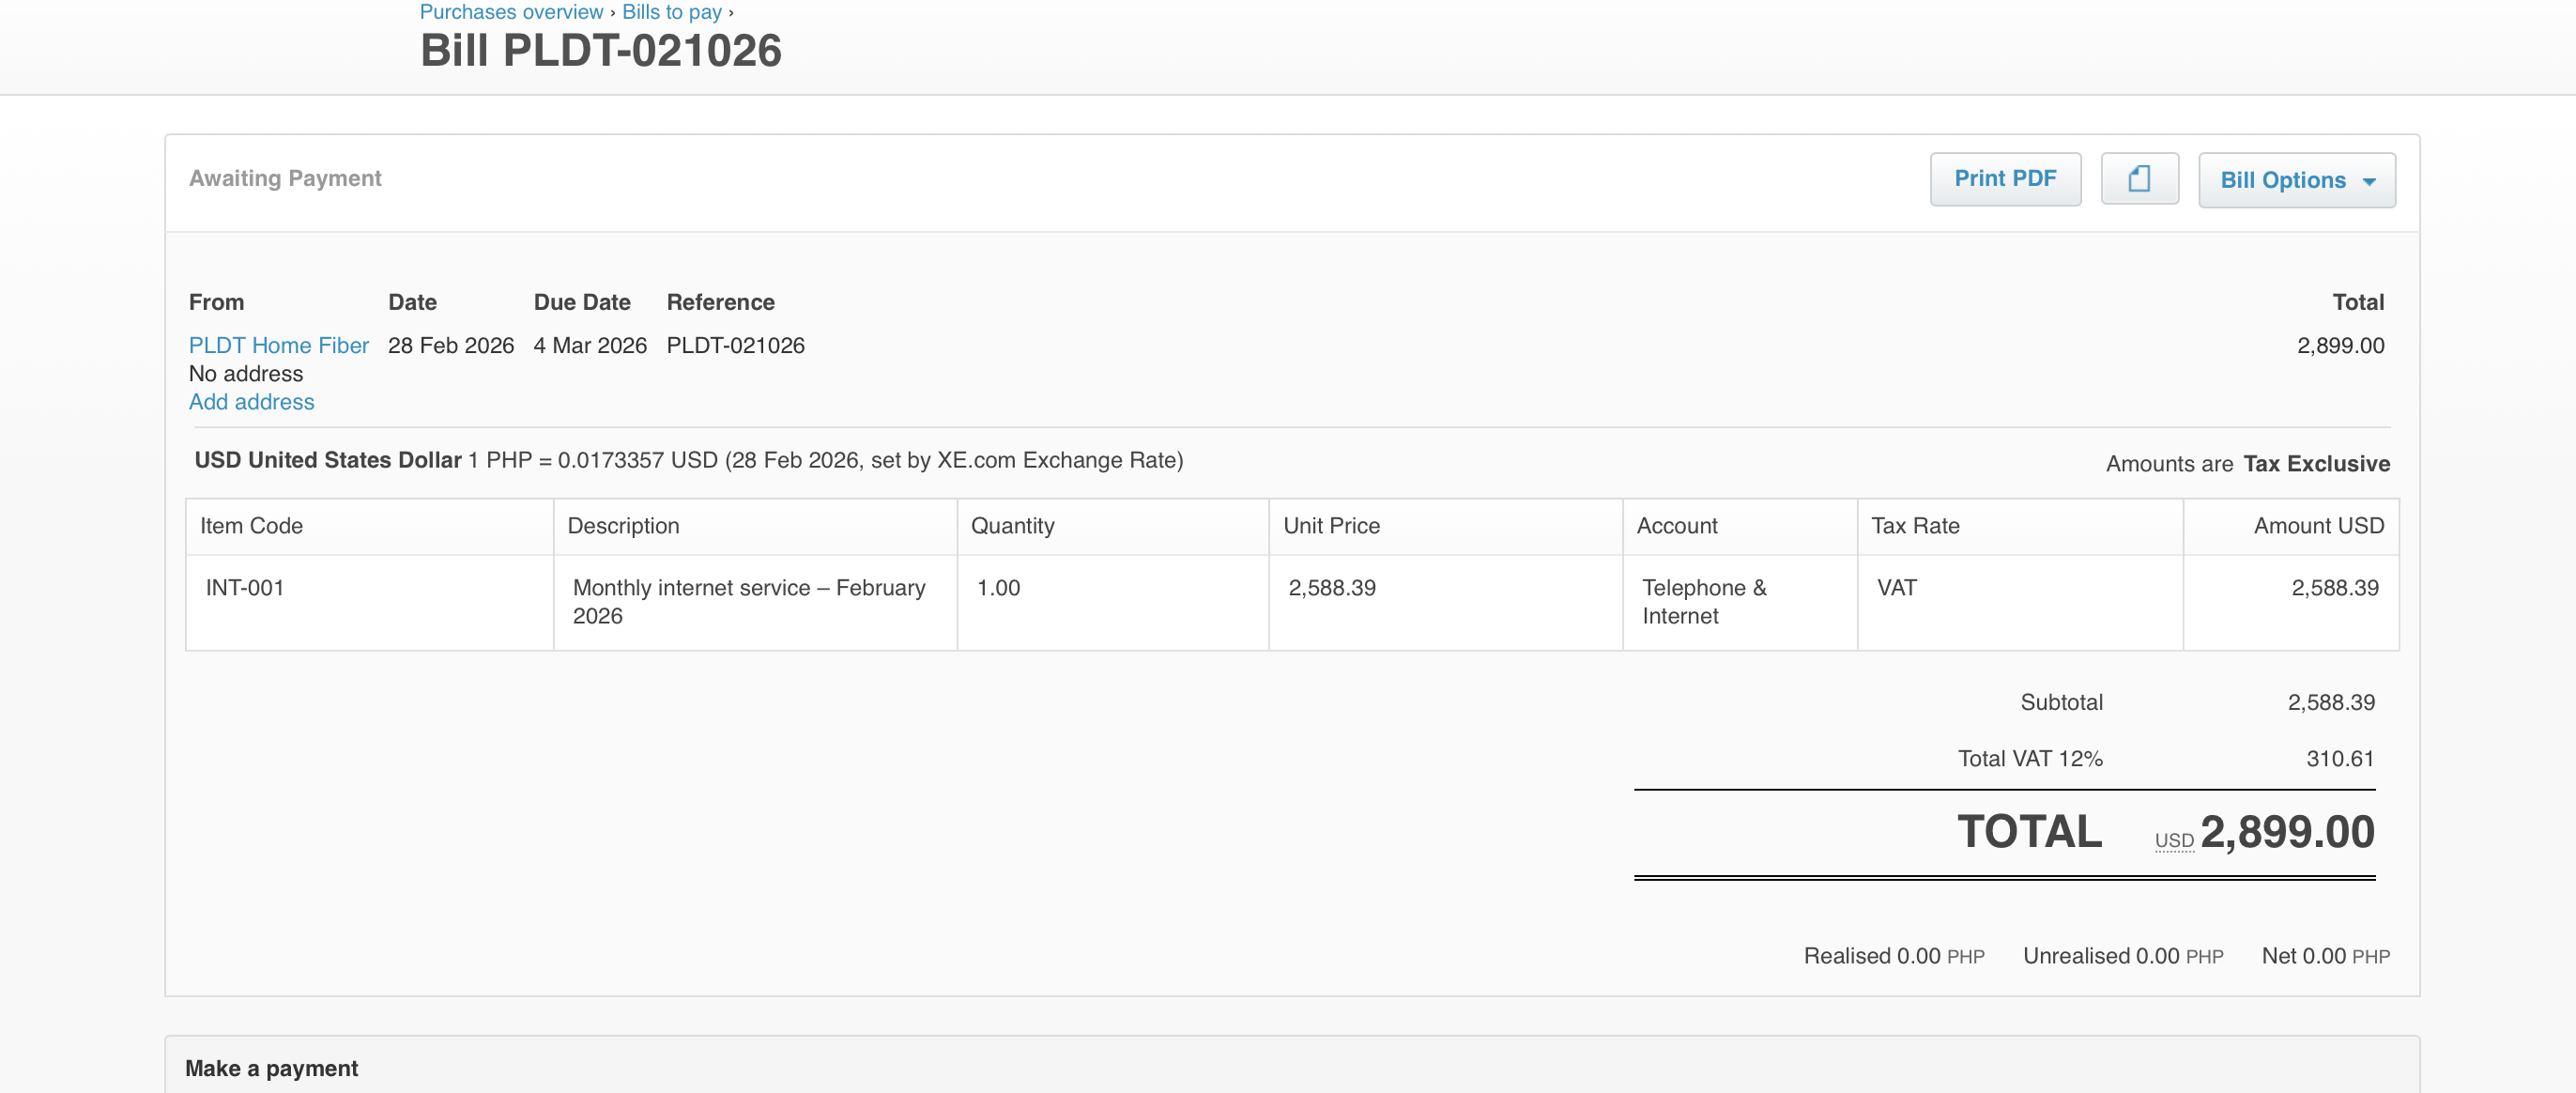Click the Total VAT 12% row
Viewport: 2576px width, 1093px height.
[x=2029, y=759]
